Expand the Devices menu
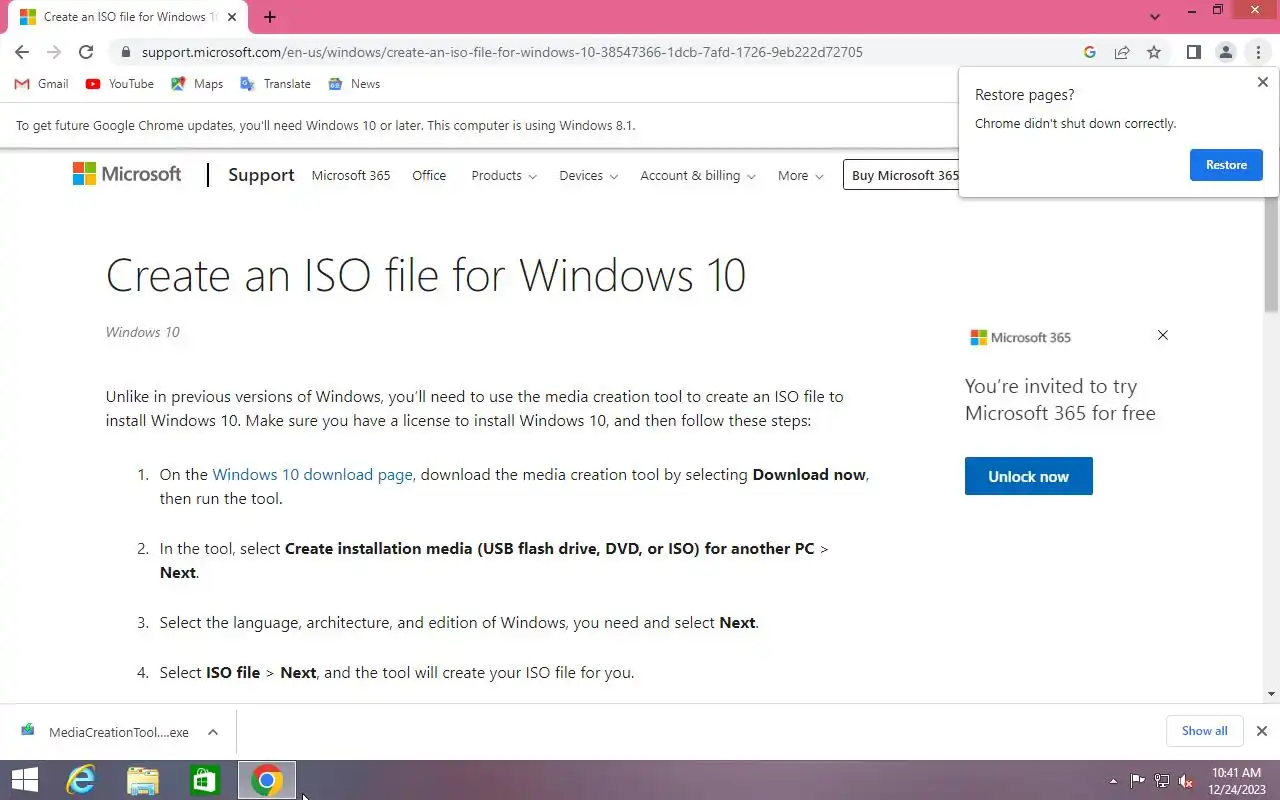Viewport: 1280px width, 800px height. tap(589, 175)
